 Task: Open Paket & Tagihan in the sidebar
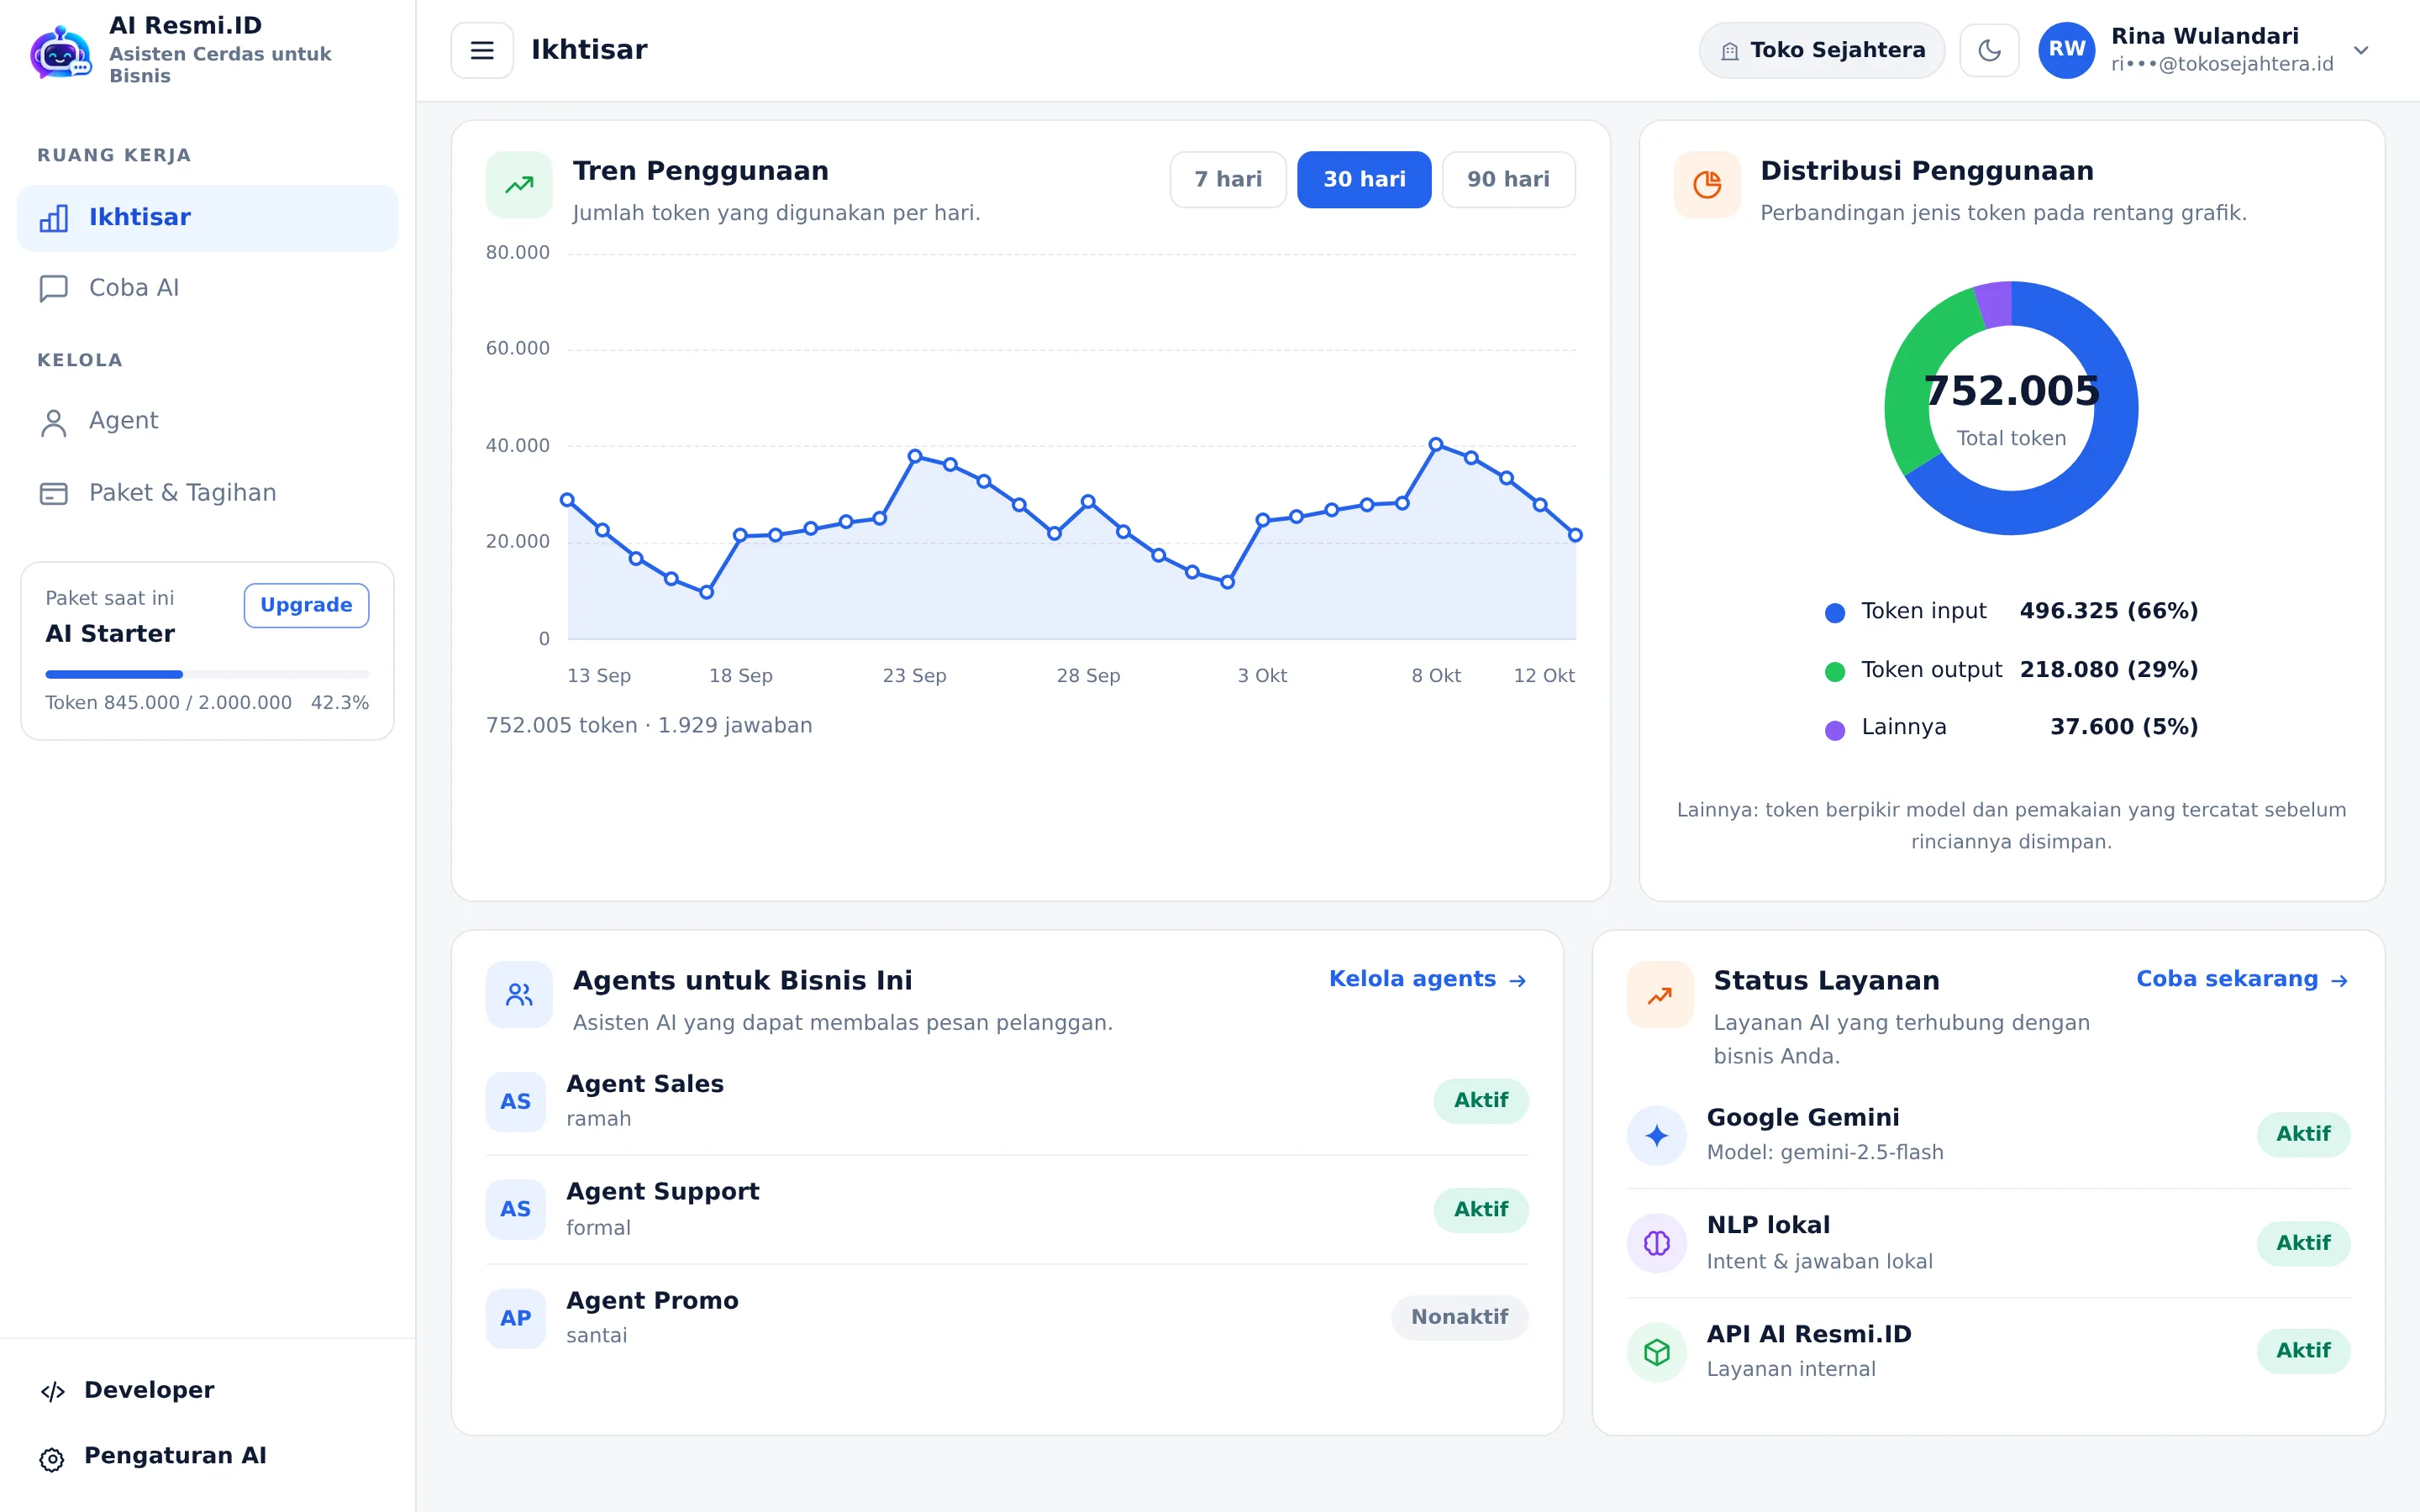coord(207,493)
